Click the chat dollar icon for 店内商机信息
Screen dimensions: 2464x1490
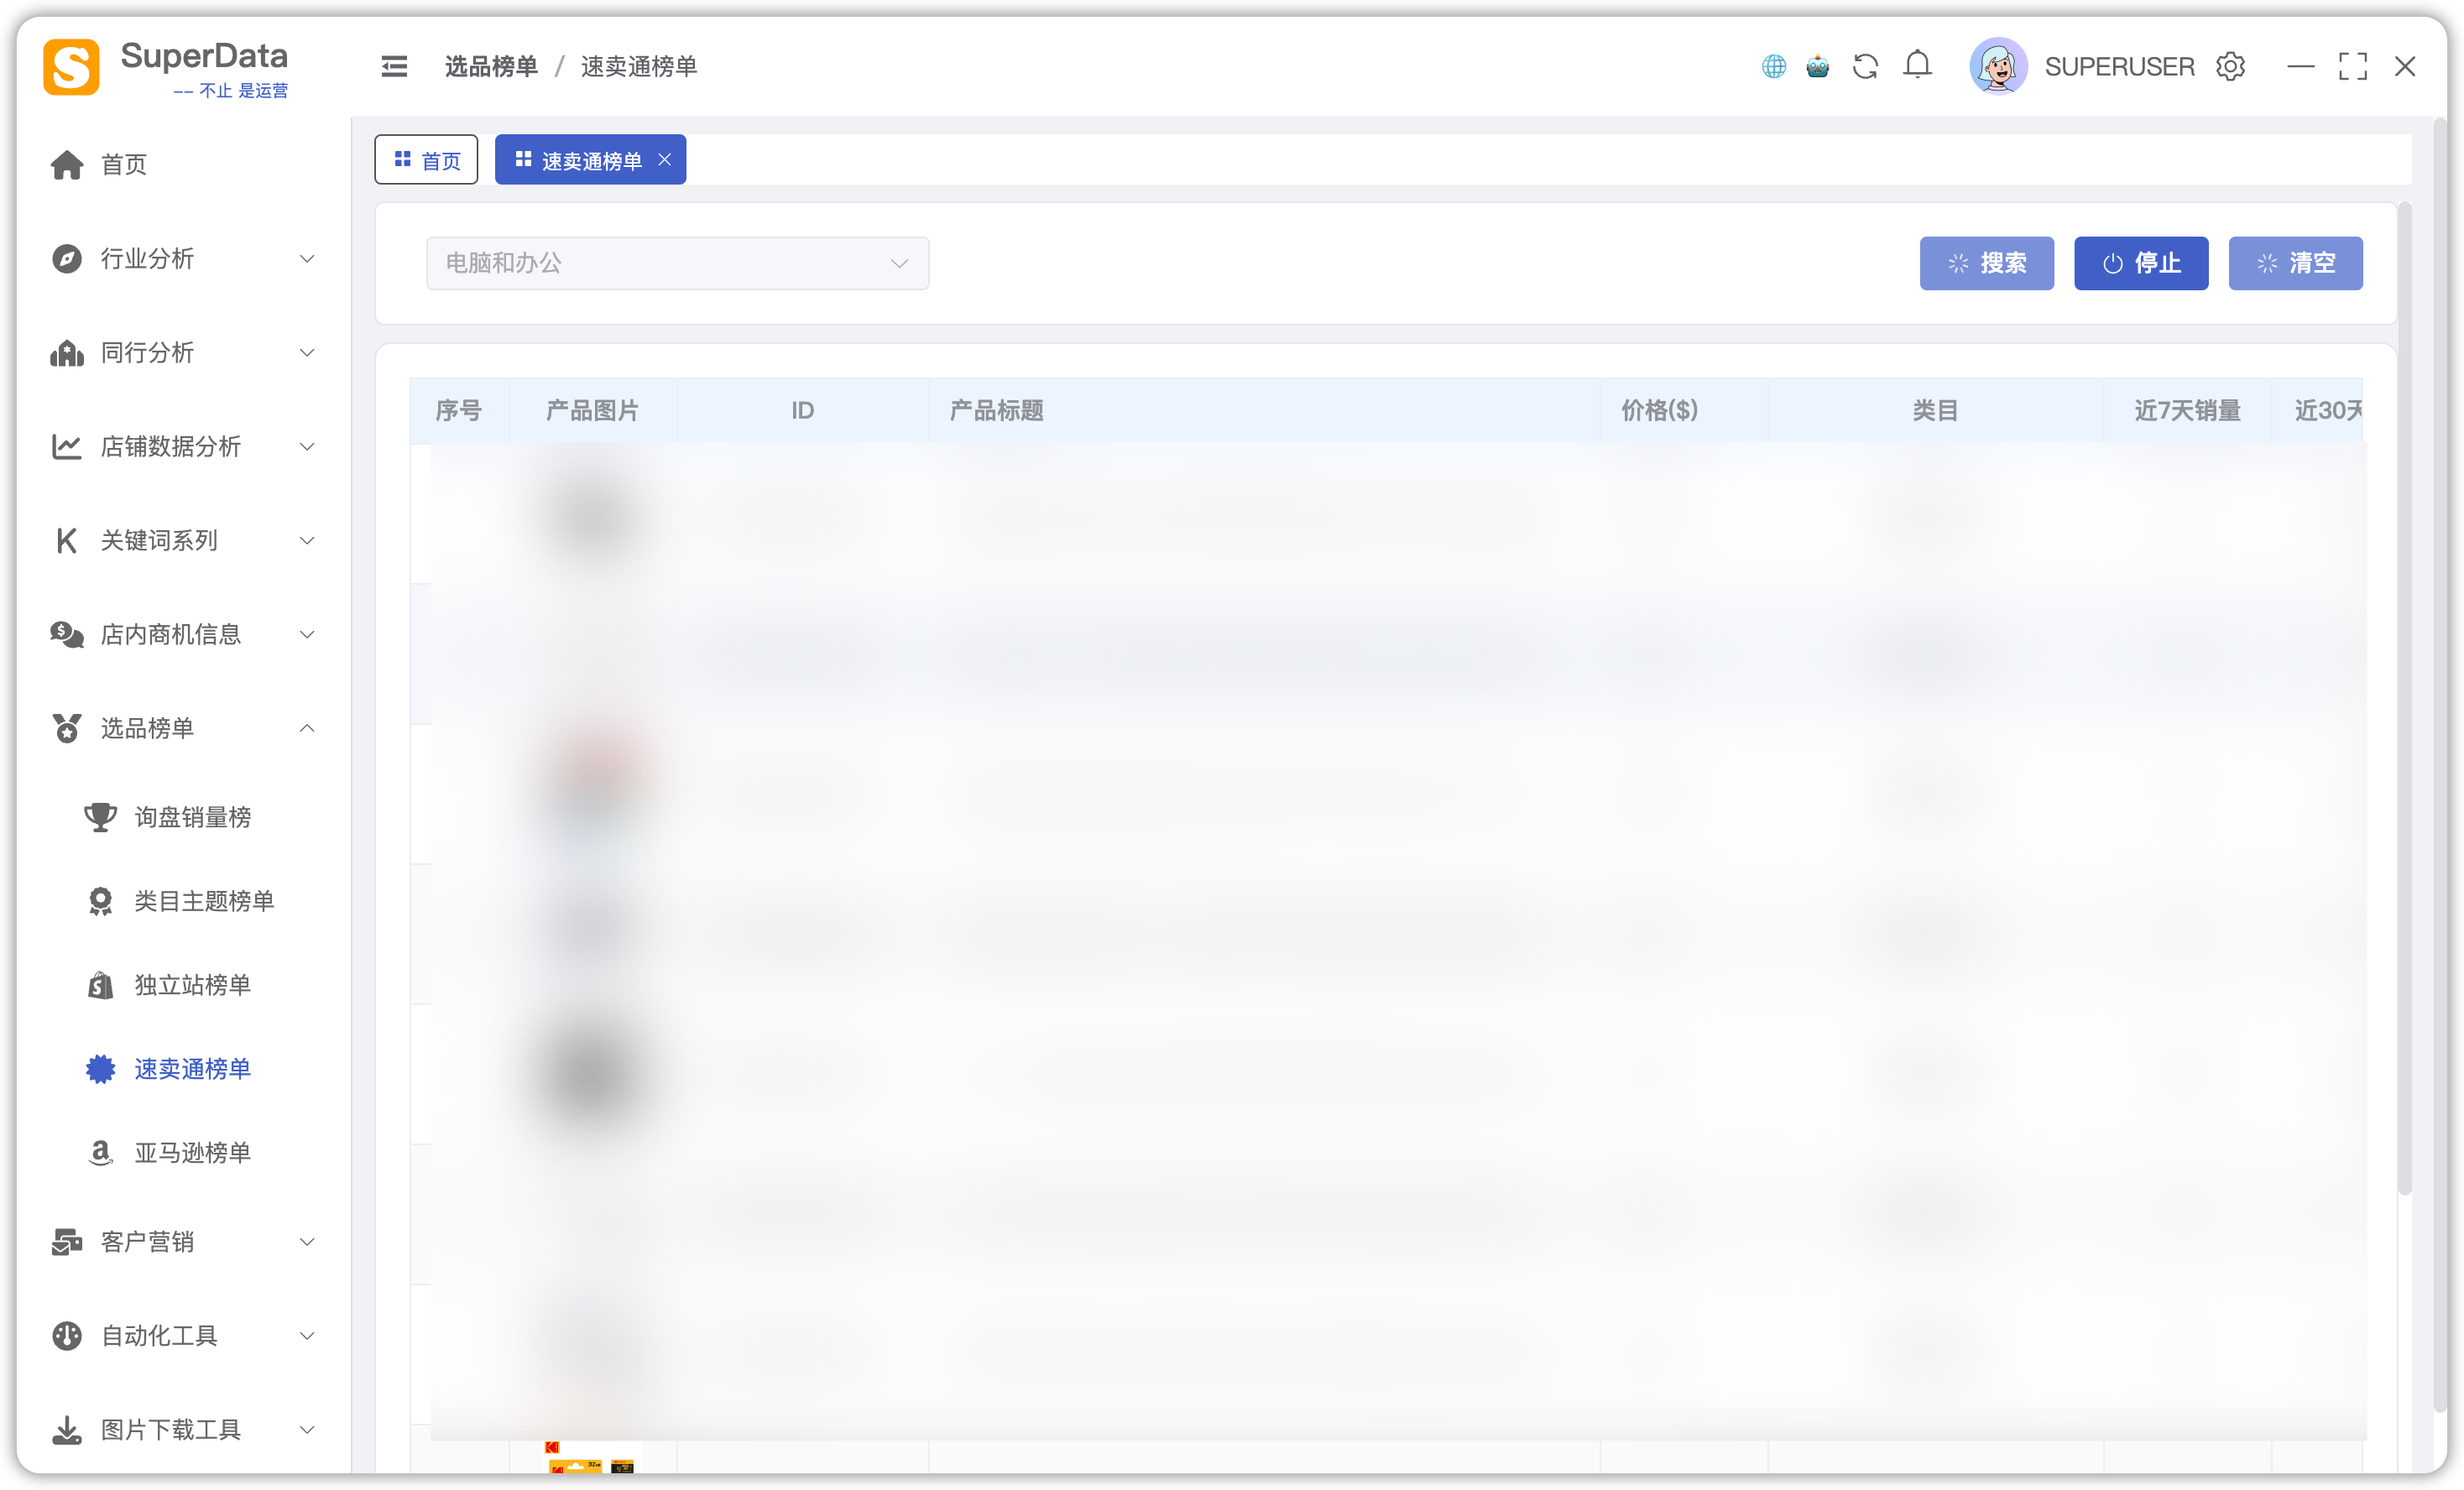[x=67, y=634]
